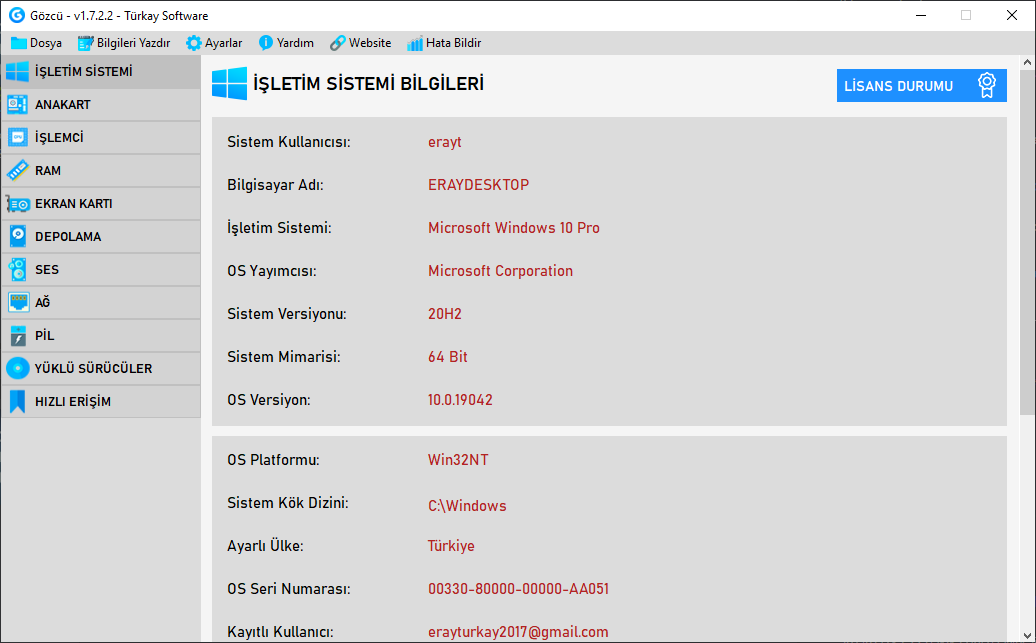This screenshot has height=643, width=1036.
Task: Click the disc icon beside YÜKLÜ SÜRÜCÜLER
Action: 18,369
